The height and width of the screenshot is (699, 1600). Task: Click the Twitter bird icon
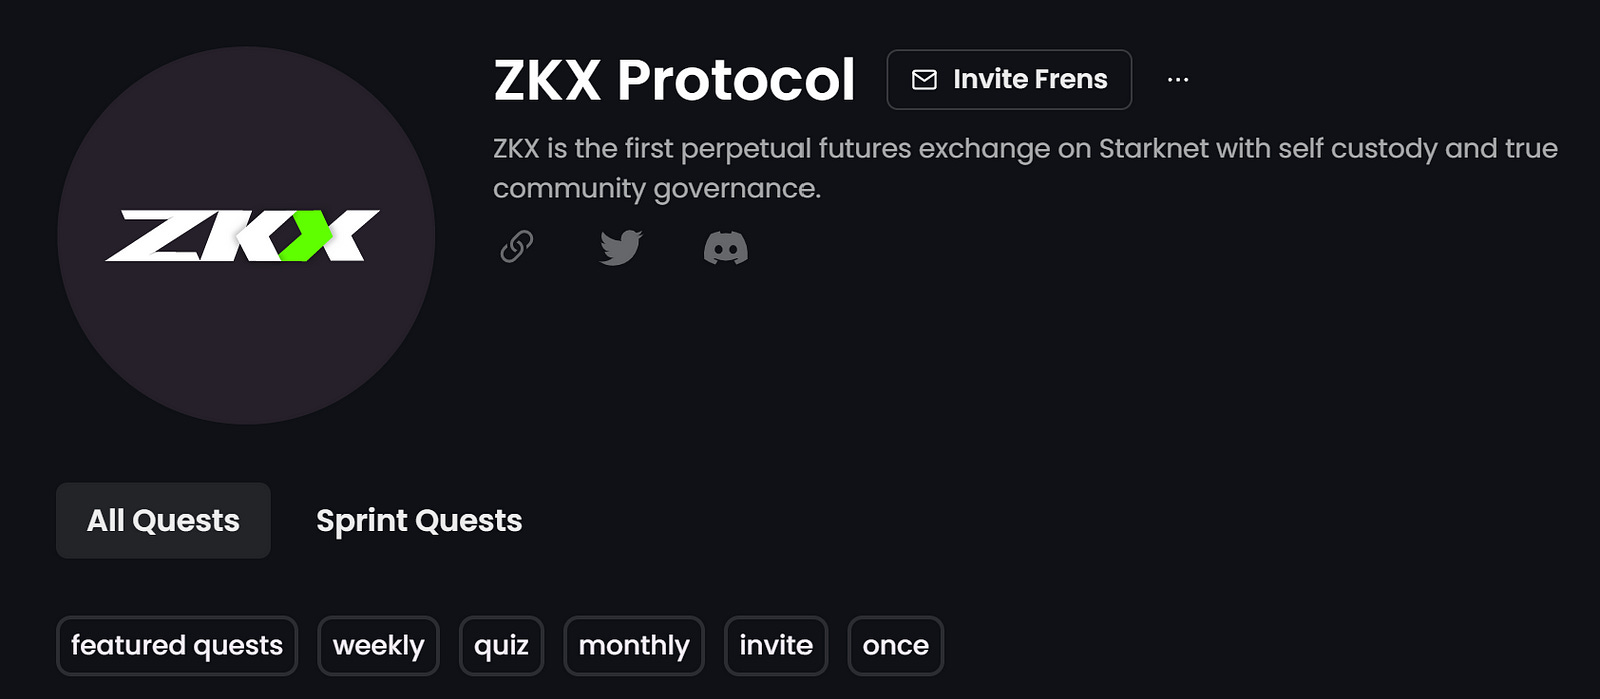pyautogui.click(x=622, y=248)
